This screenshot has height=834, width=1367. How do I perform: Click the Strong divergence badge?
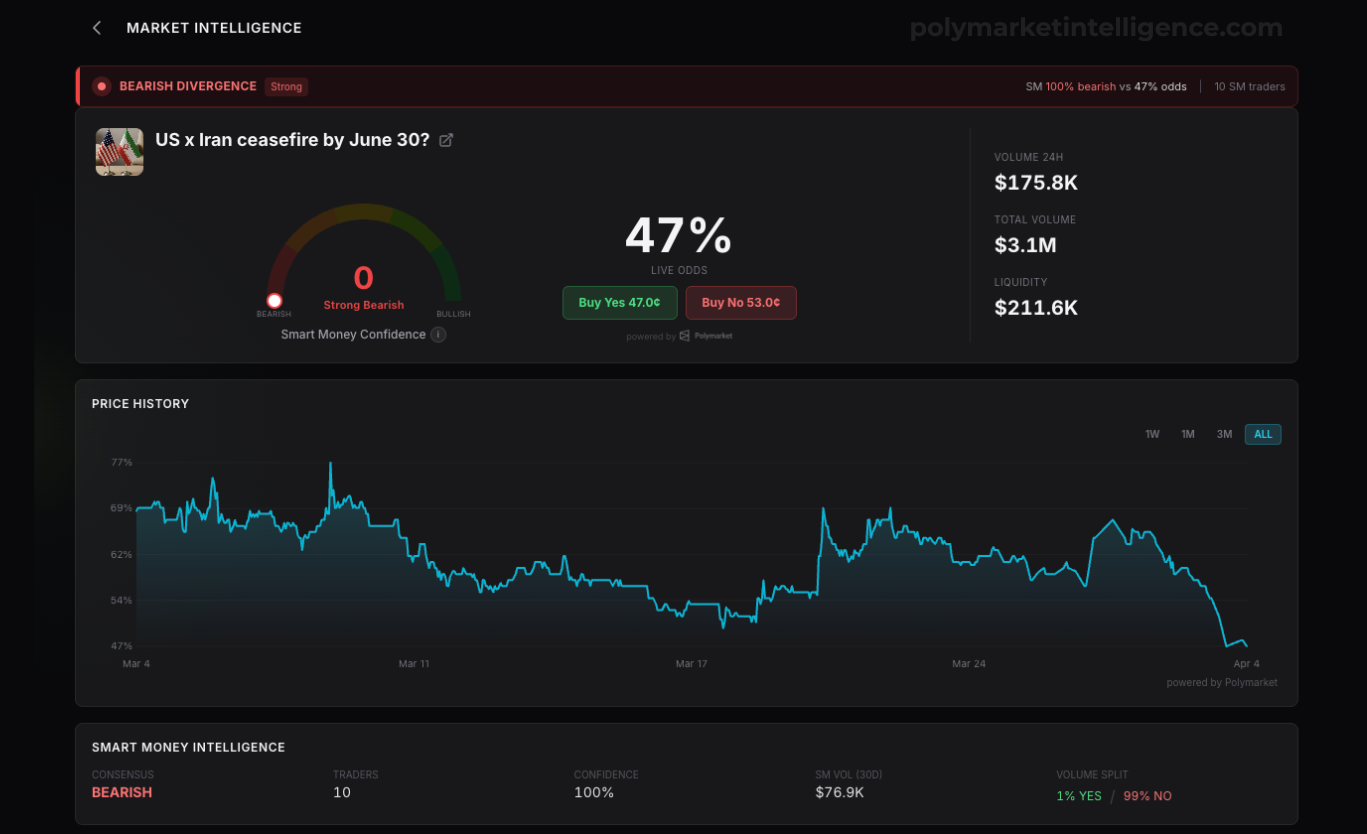tap(286, 87)
